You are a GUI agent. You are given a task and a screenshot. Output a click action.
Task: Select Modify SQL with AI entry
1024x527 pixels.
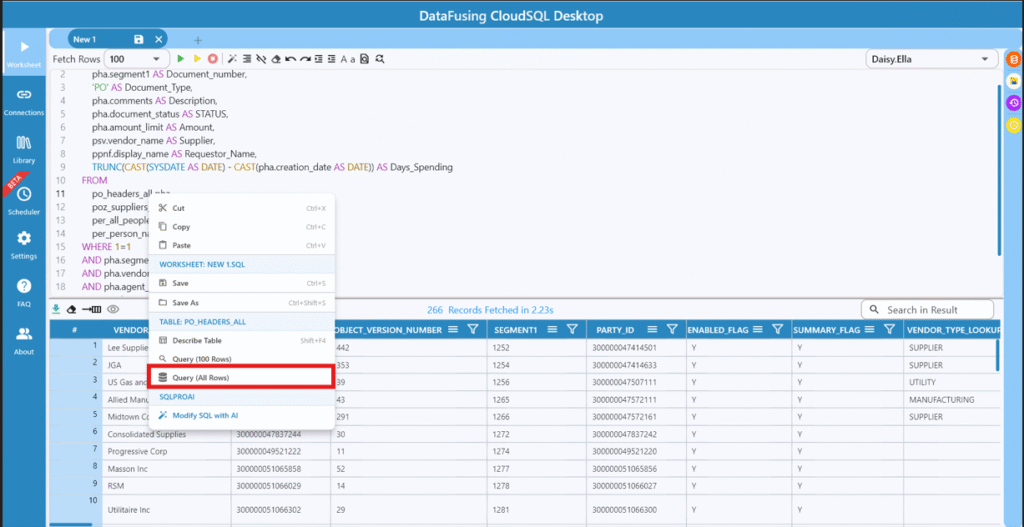[x=242, y=415]
